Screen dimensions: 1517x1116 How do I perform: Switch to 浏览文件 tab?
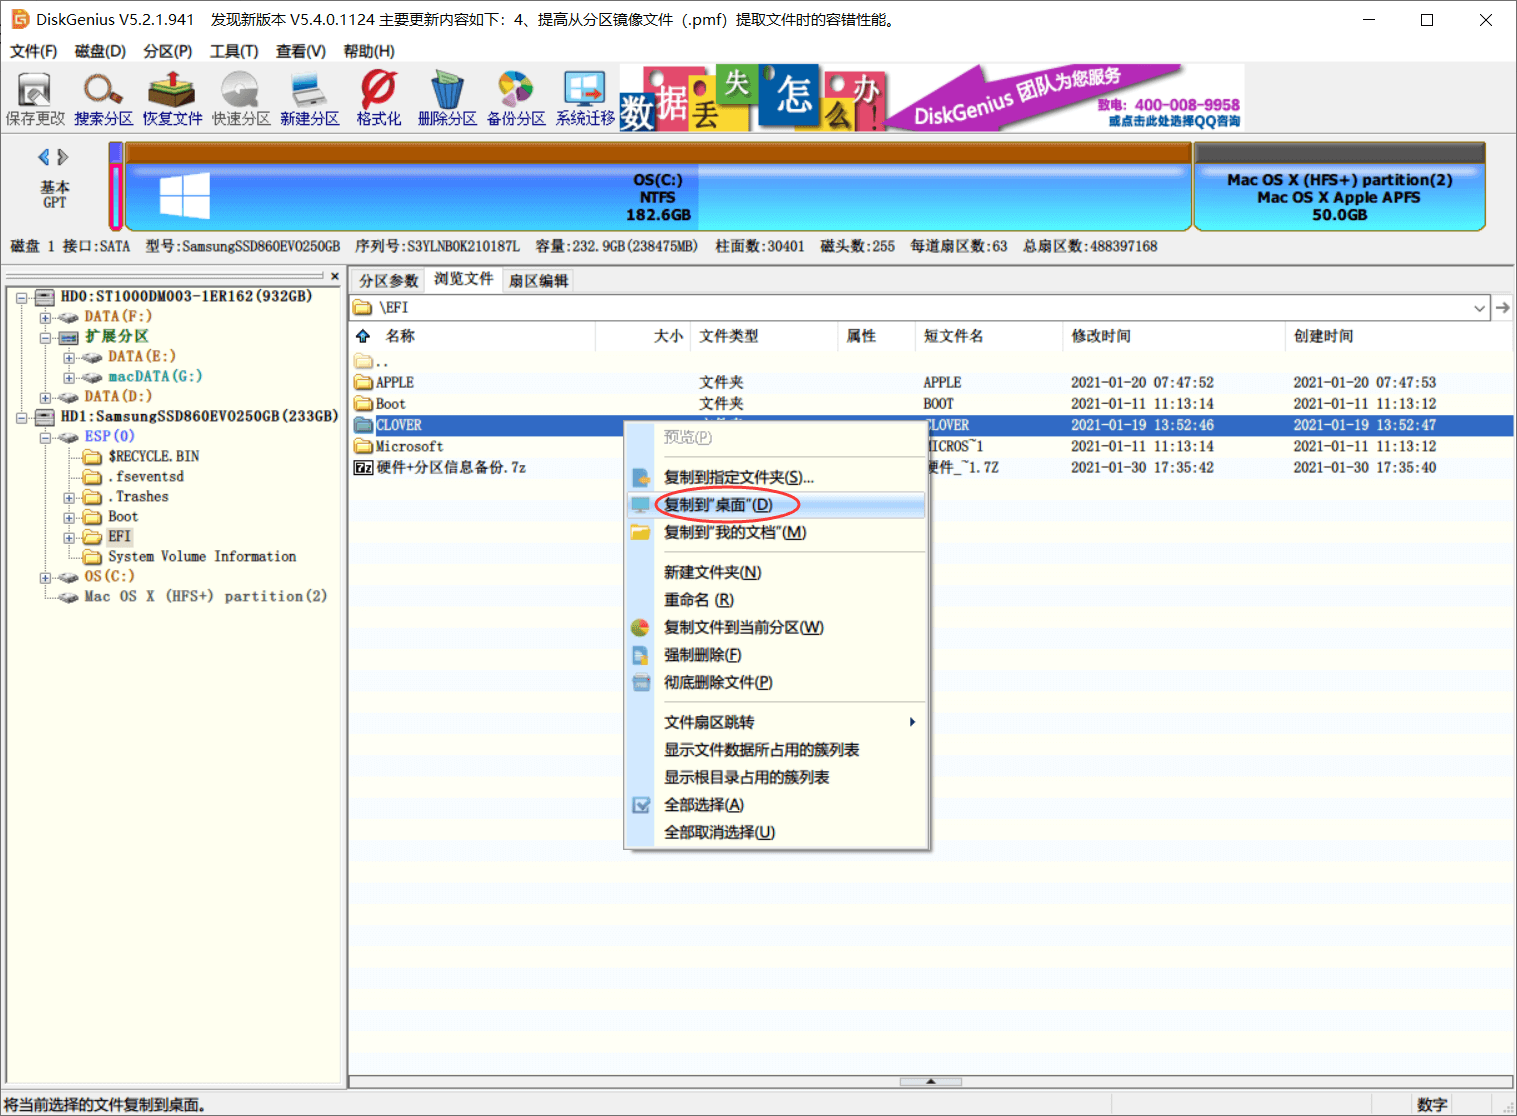point(463,279)
